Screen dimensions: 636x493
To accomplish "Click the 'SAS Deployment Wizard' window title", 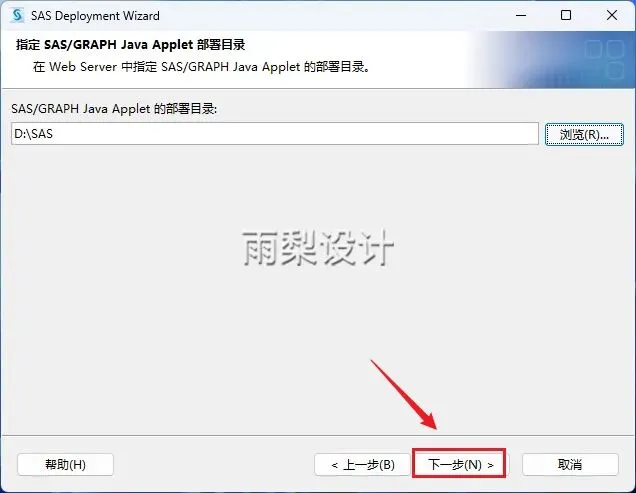I will pyautogui.click(x=95, y=16).
